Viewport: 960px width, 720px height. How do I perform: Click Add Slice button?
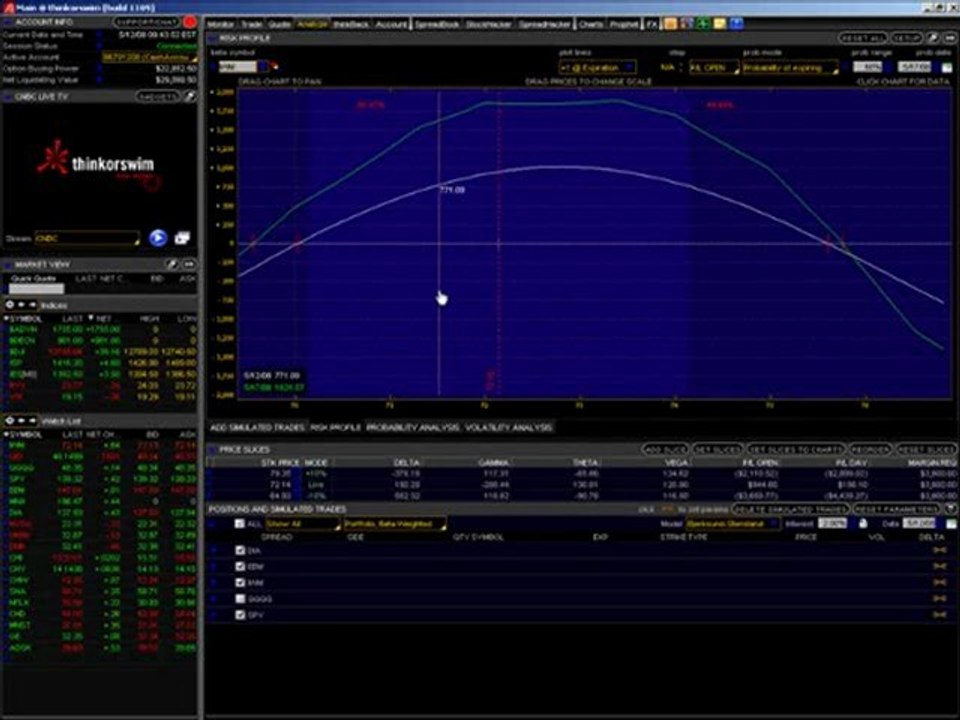point(665,449)
